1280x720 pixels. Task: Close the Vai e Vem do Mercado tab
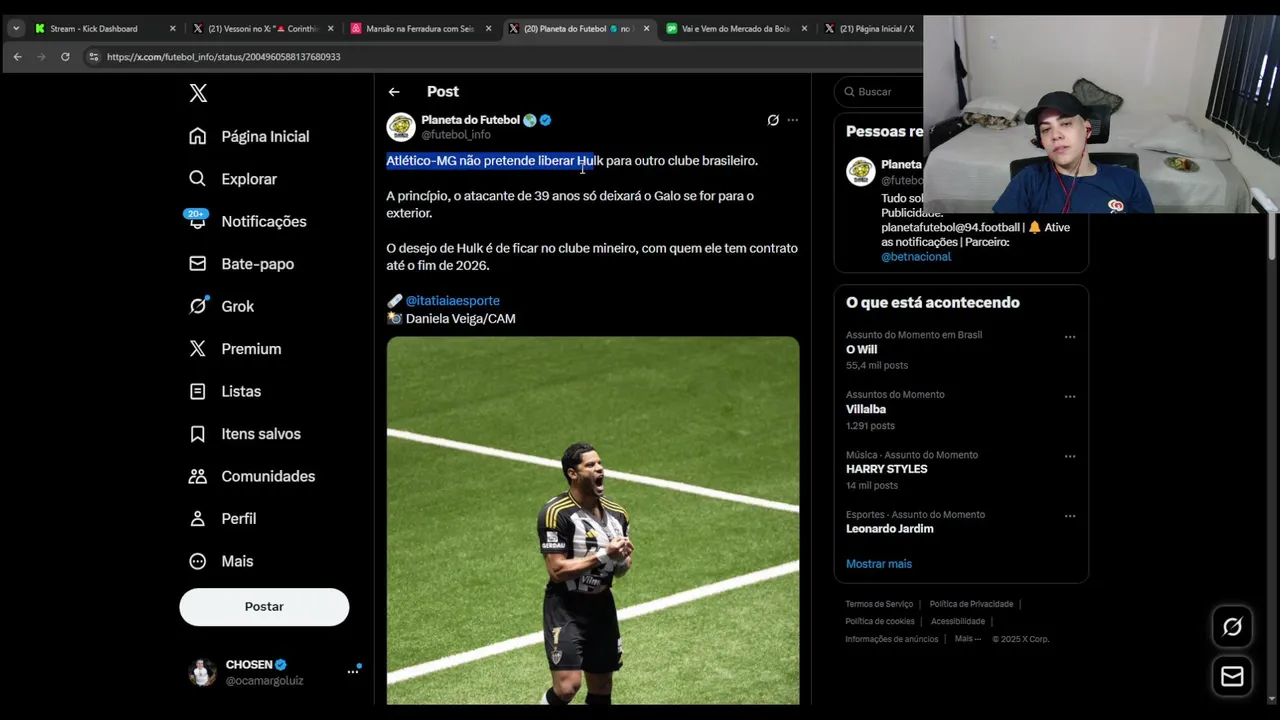pyautogui.click(x=804, y=29)
